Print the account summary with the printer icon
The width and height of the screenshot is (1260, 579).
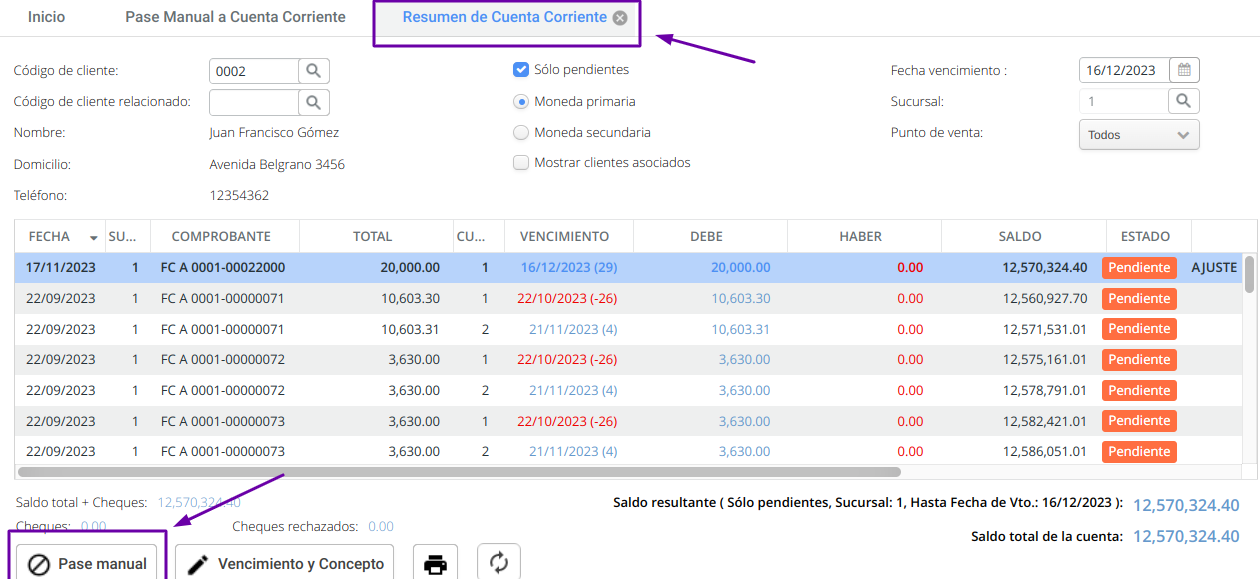coord(435,564)
